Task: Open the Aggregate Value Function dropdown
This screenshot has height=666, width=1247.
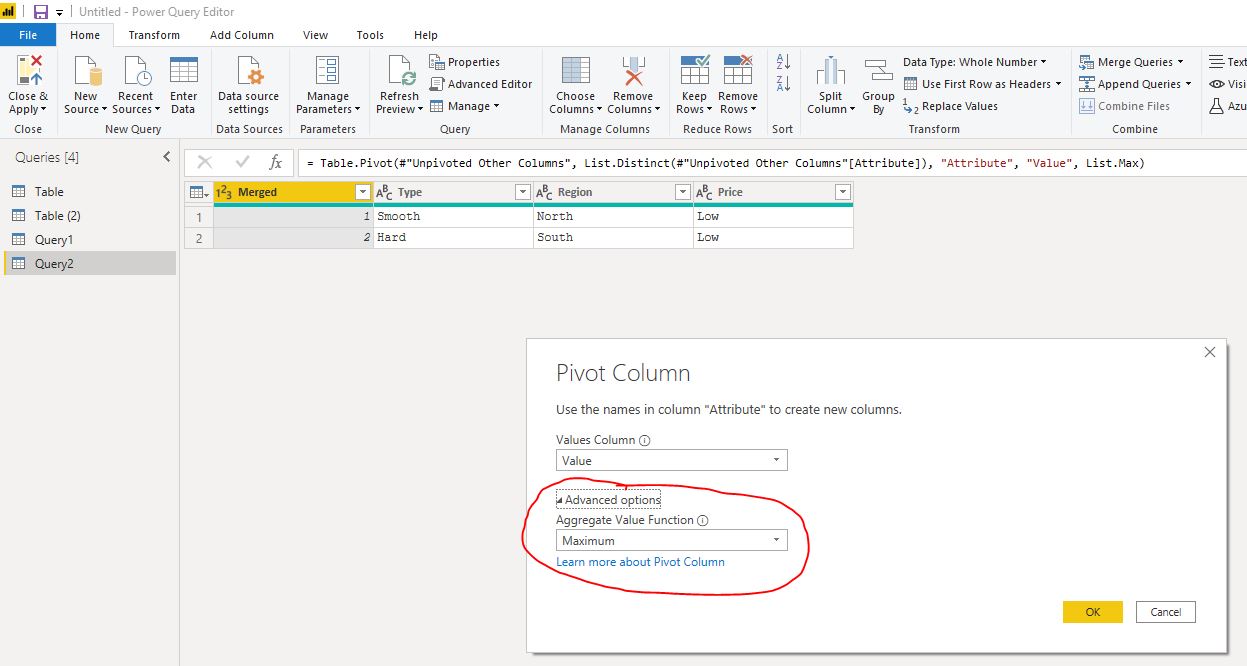Action: pos(672,540)
